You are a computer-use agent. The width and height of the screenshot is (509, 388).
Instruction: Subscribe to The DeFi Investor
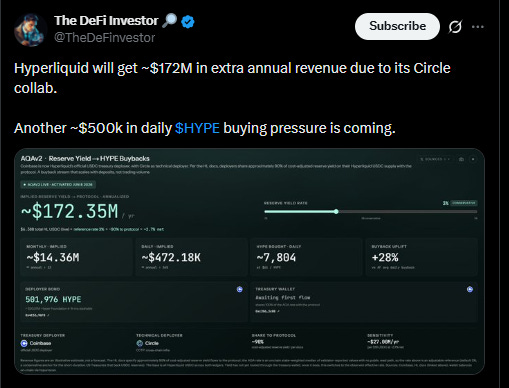pos(397,26)
